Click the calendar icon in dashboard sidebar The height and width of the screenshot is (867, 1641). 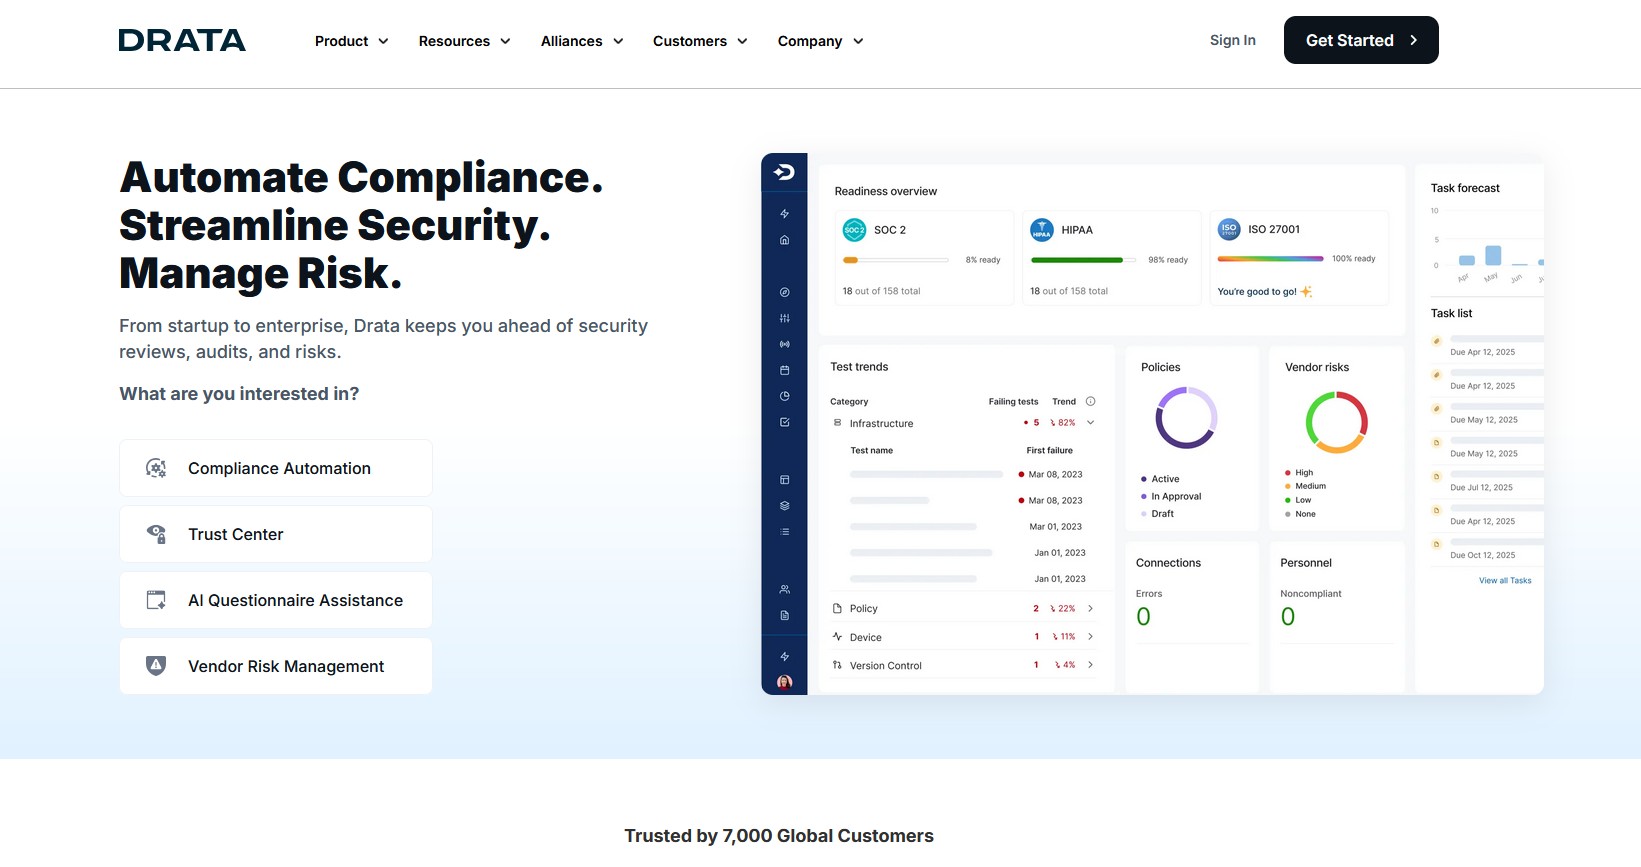[x=784, y=370]
